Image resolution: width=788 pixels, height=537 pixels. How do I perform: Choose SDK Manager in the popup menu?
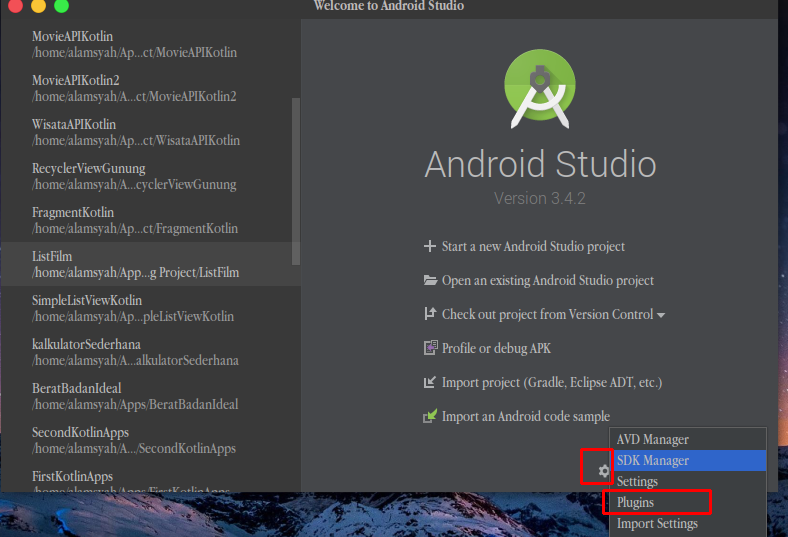pos(688,461)
